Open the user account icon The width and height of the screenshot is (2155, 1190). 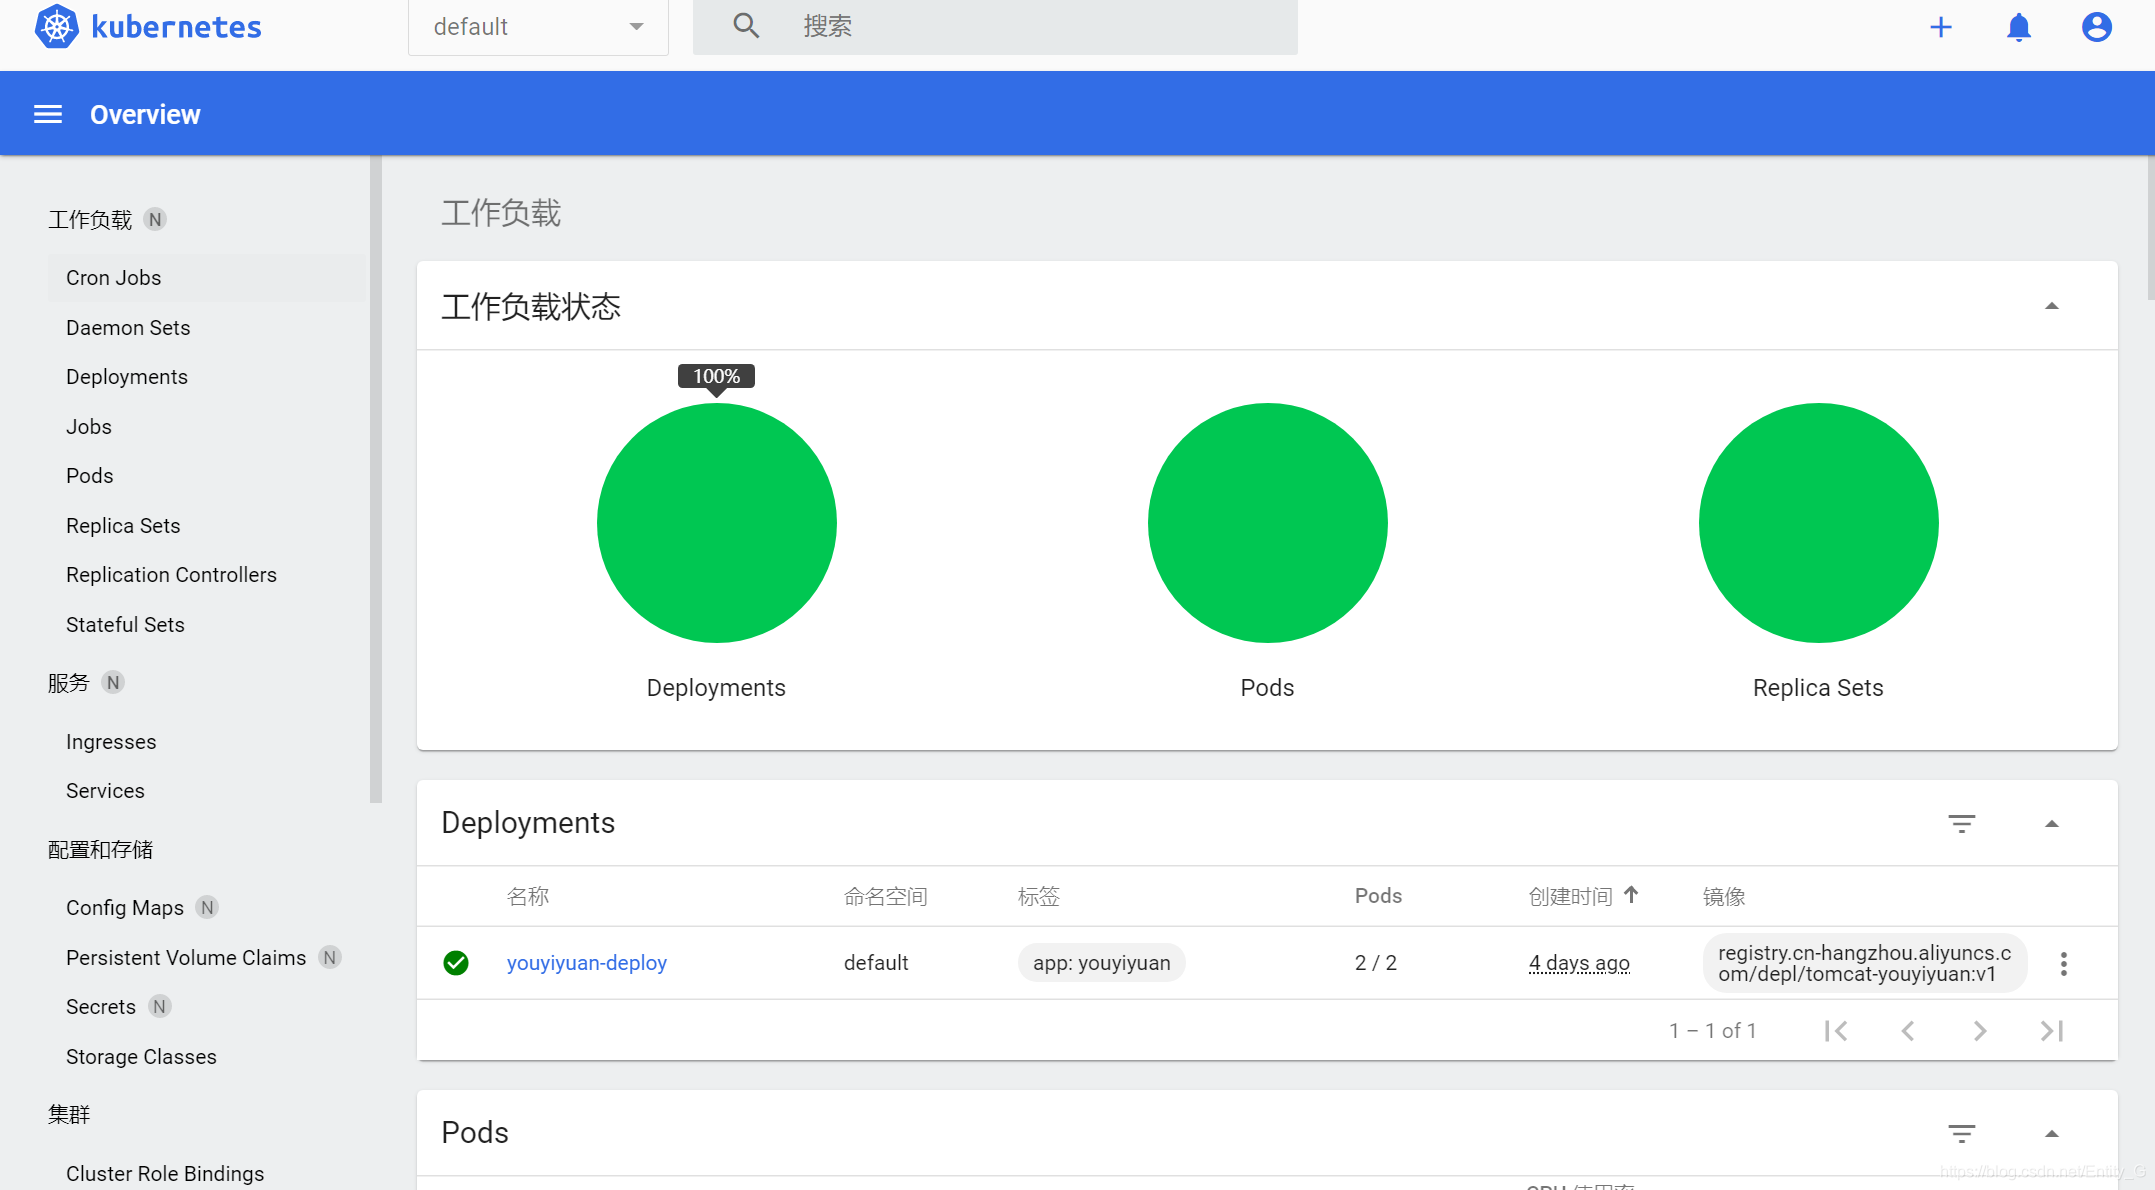[x=2096, y=27]
